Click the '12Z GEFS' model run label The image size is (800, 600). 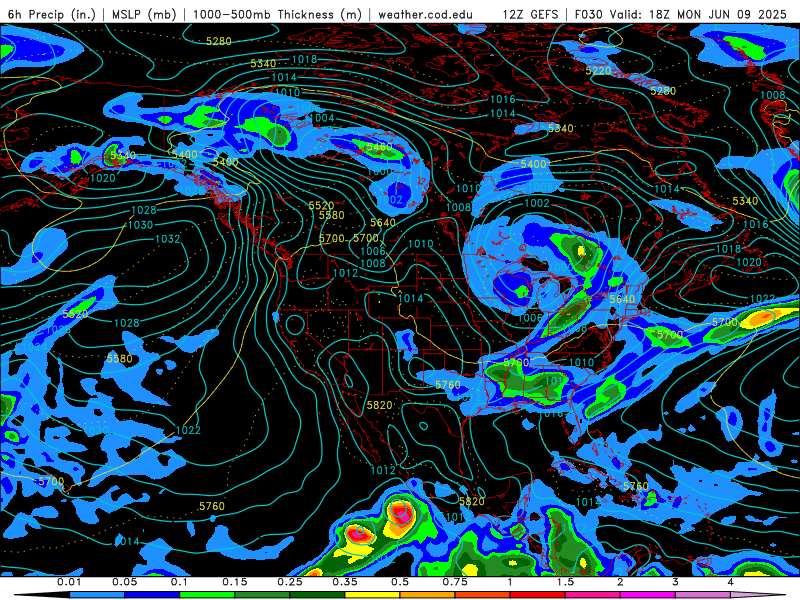[530, 14]
